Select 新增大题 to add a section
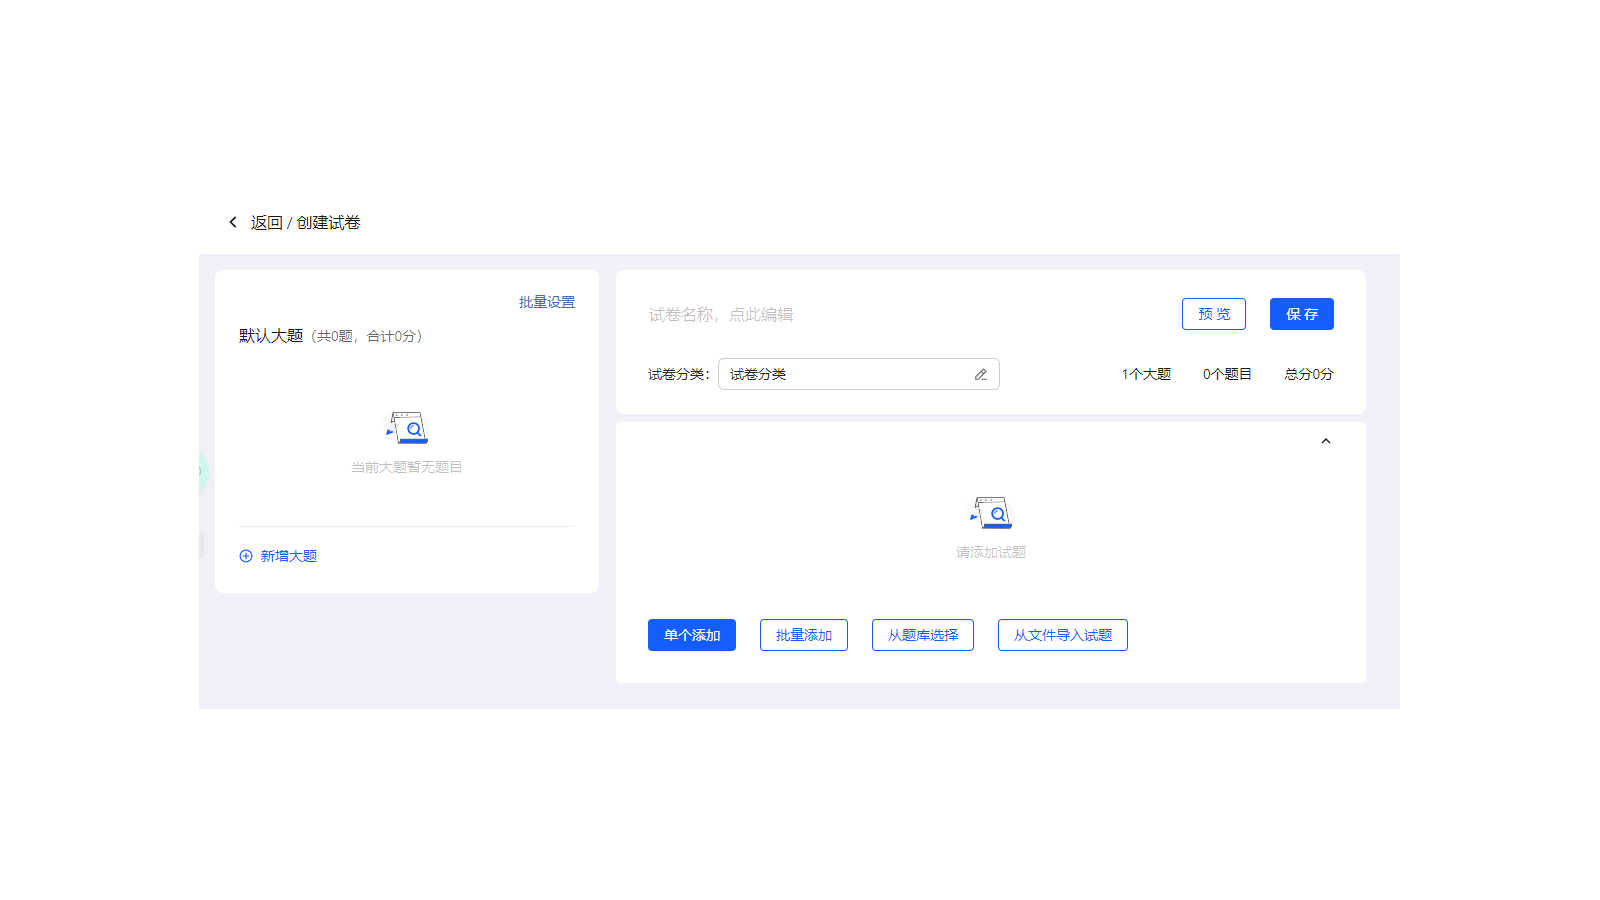 coord(287,555)
